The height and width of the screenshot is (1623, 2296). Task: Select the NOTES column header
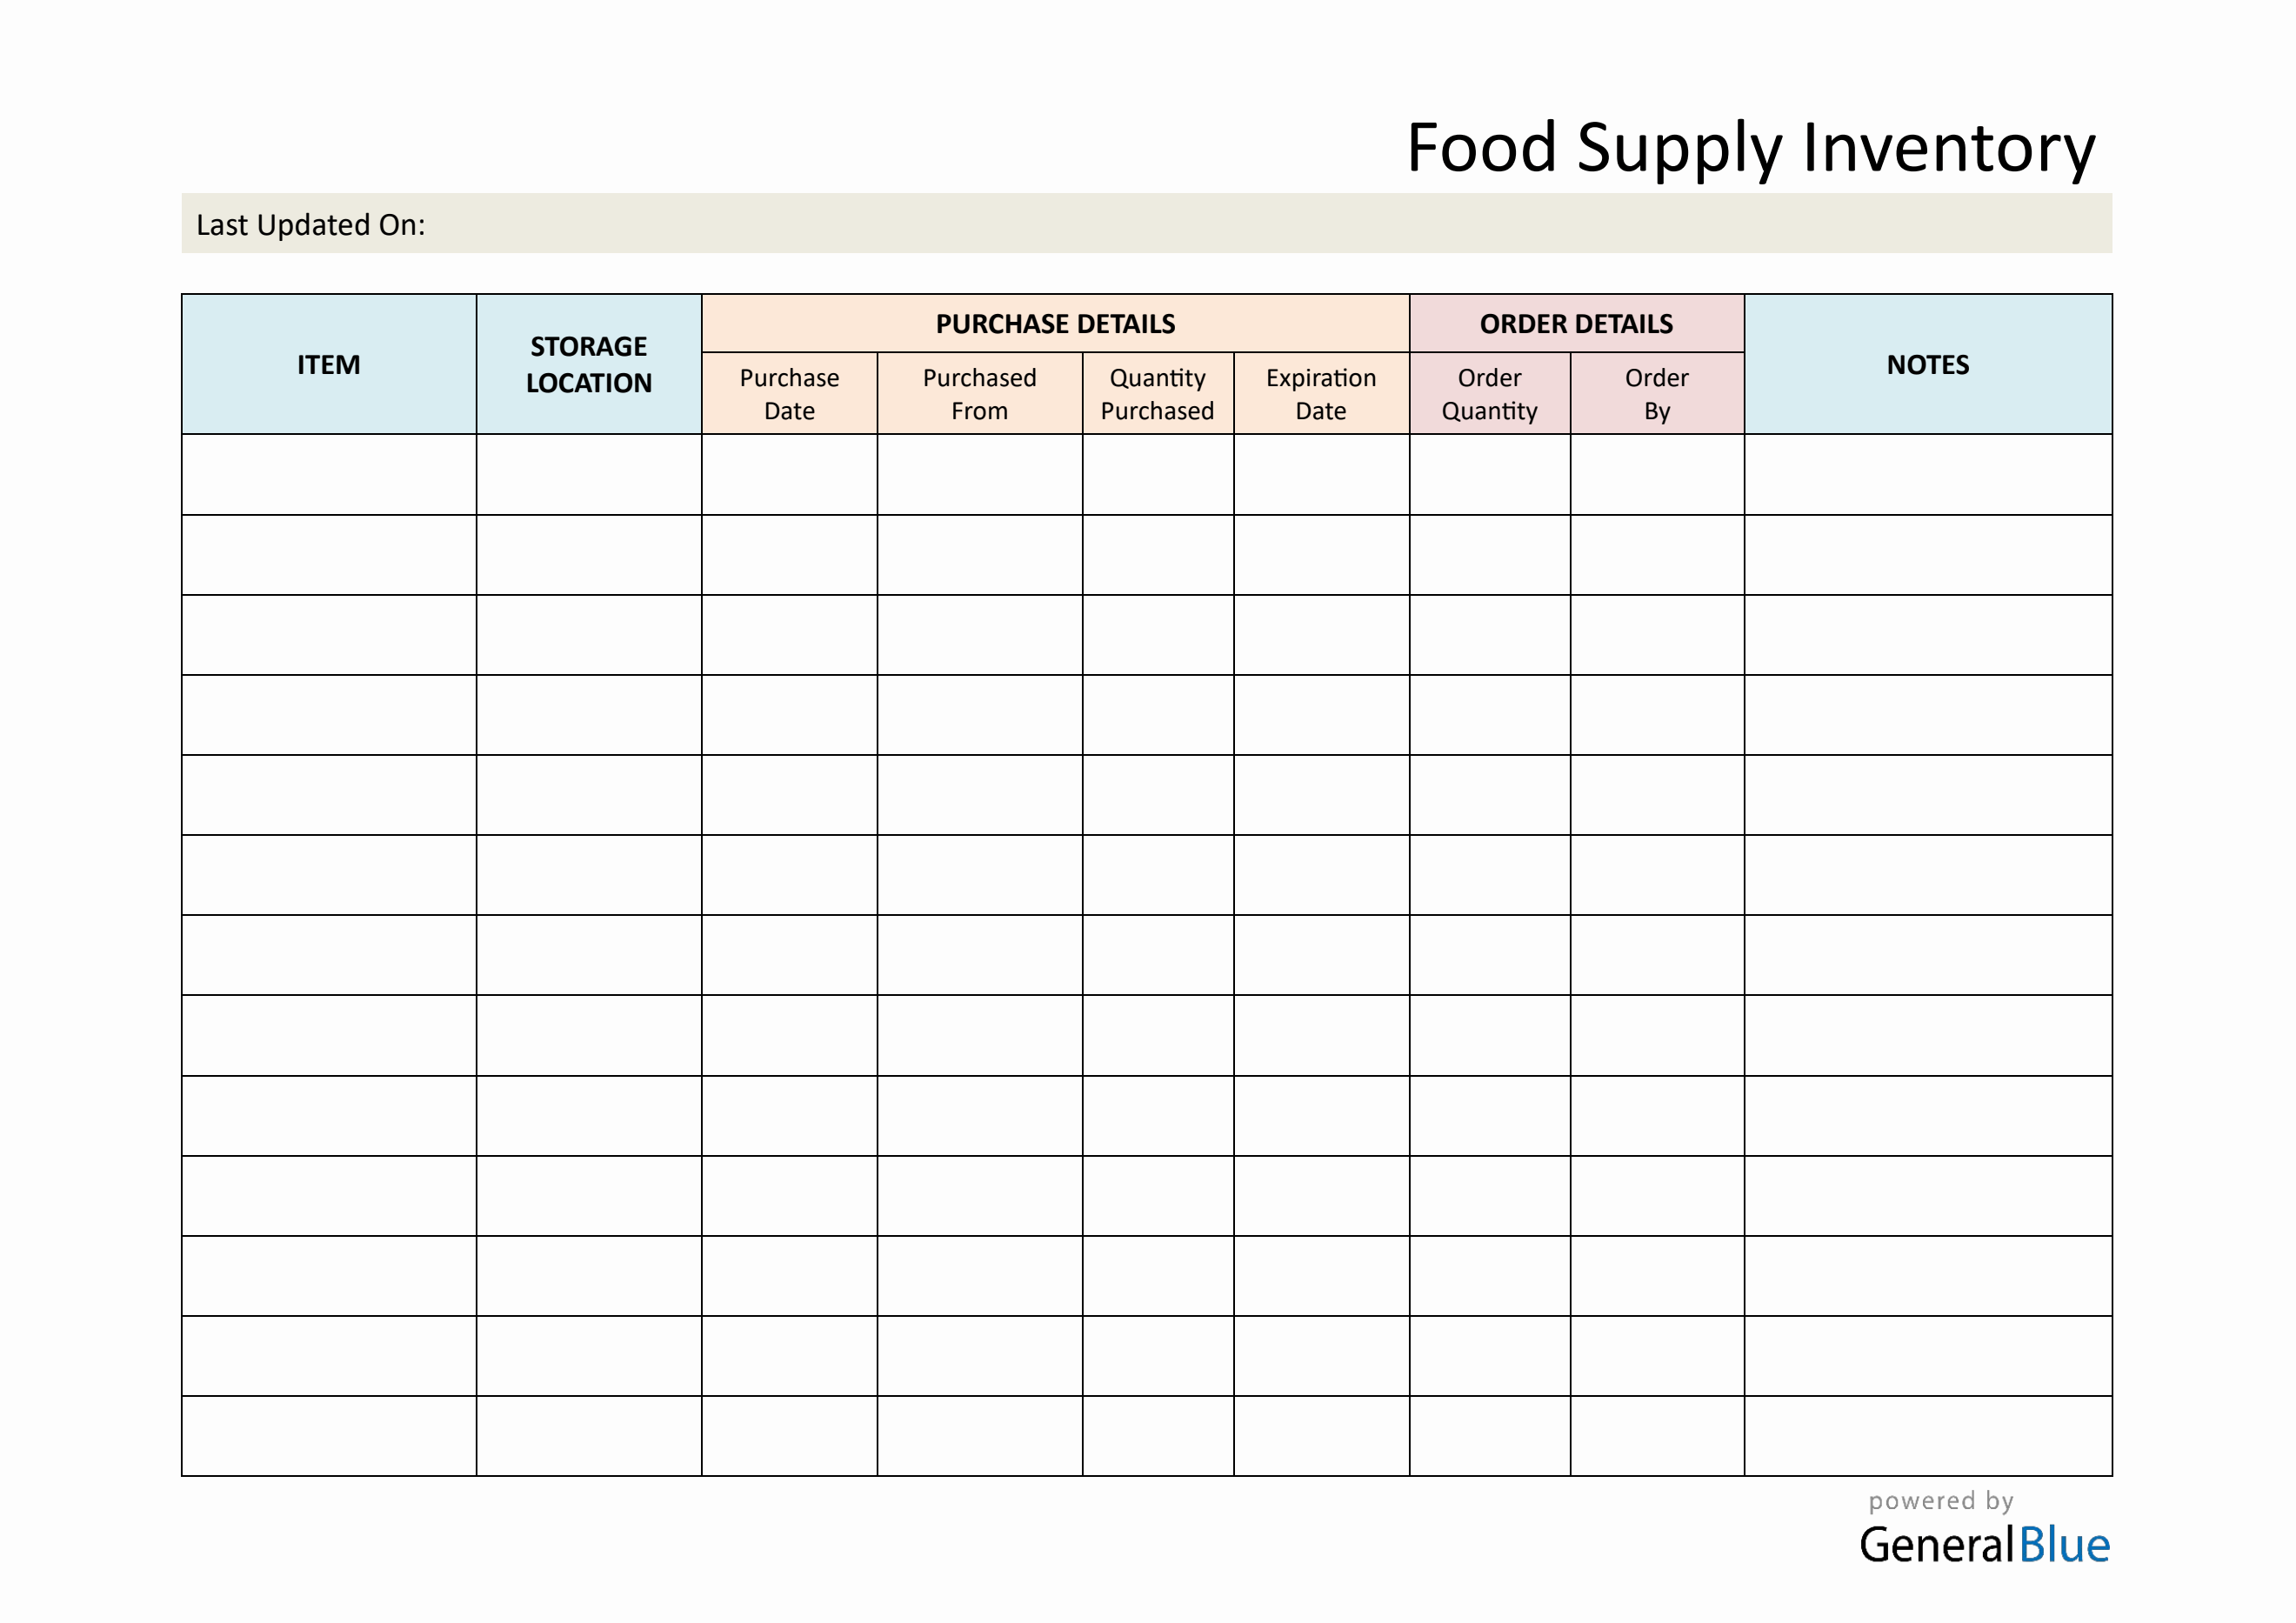(1927, 365)
